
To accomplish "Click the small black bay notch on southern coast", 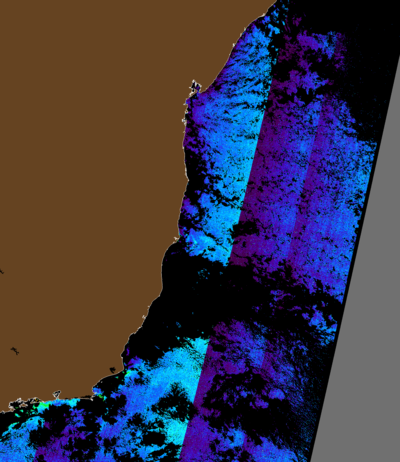I will 113,369.
